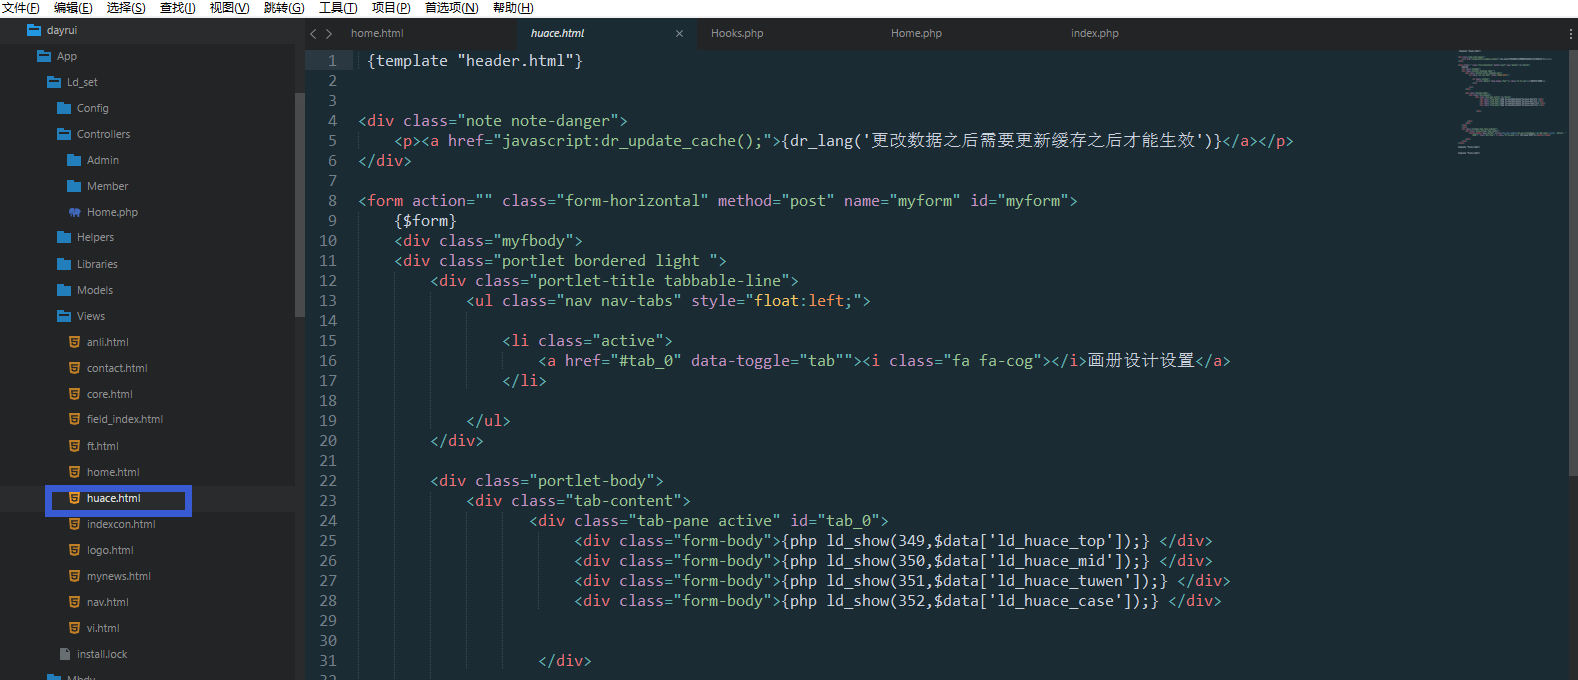Screen dimensions: 1578x680
Task: Switch to the Hooks.php tab
Action: click(737, 33)
